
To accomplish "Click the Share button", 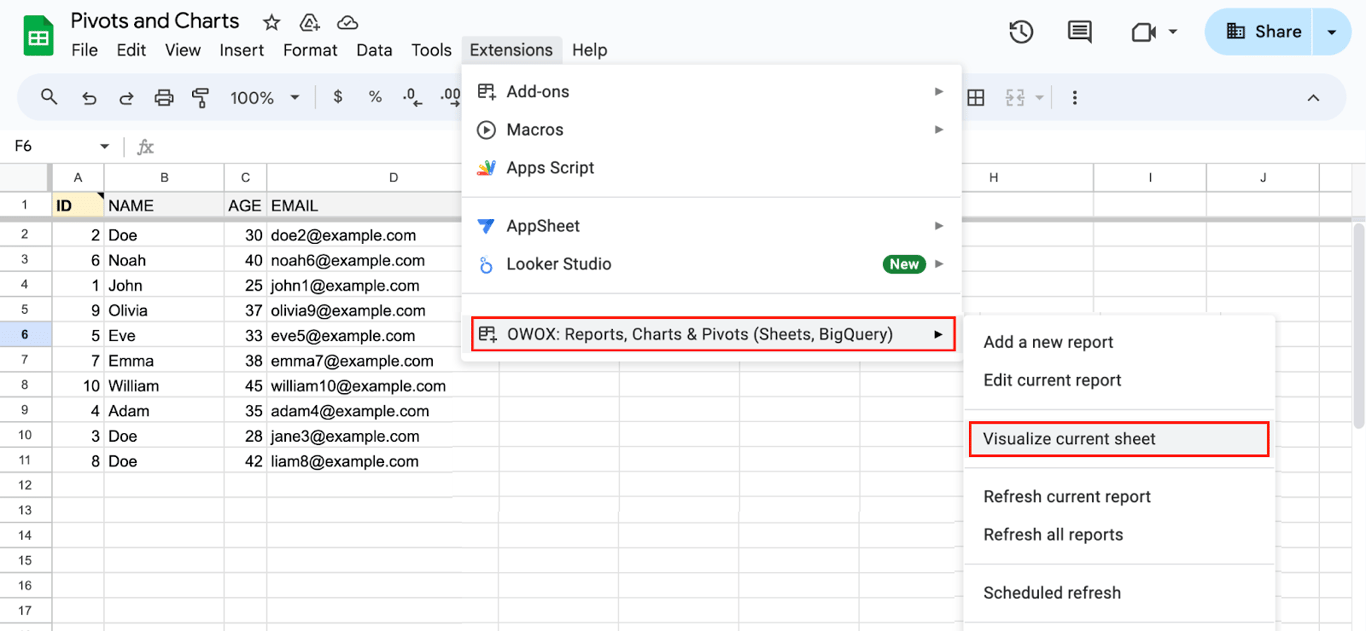I will click(1262, 32).
